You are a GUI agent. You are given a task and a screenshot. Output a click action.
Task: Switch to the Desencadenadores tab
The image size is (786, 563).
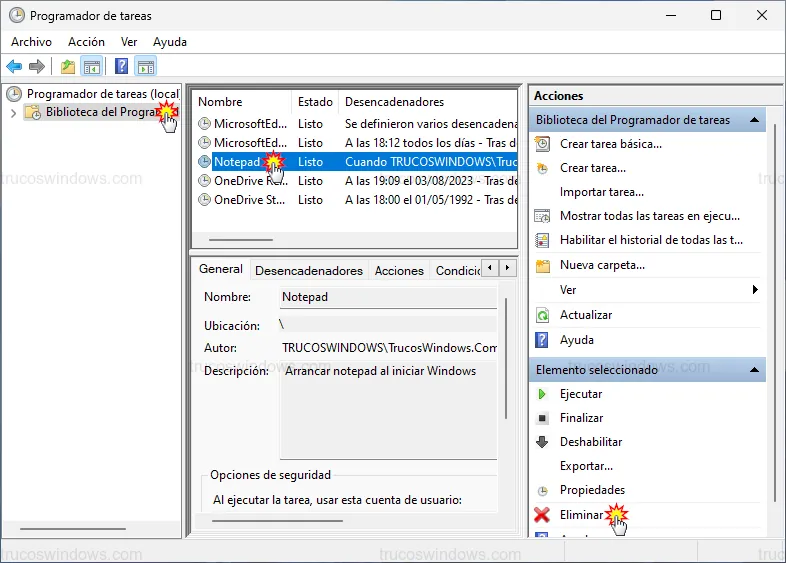tap(308, 270)
